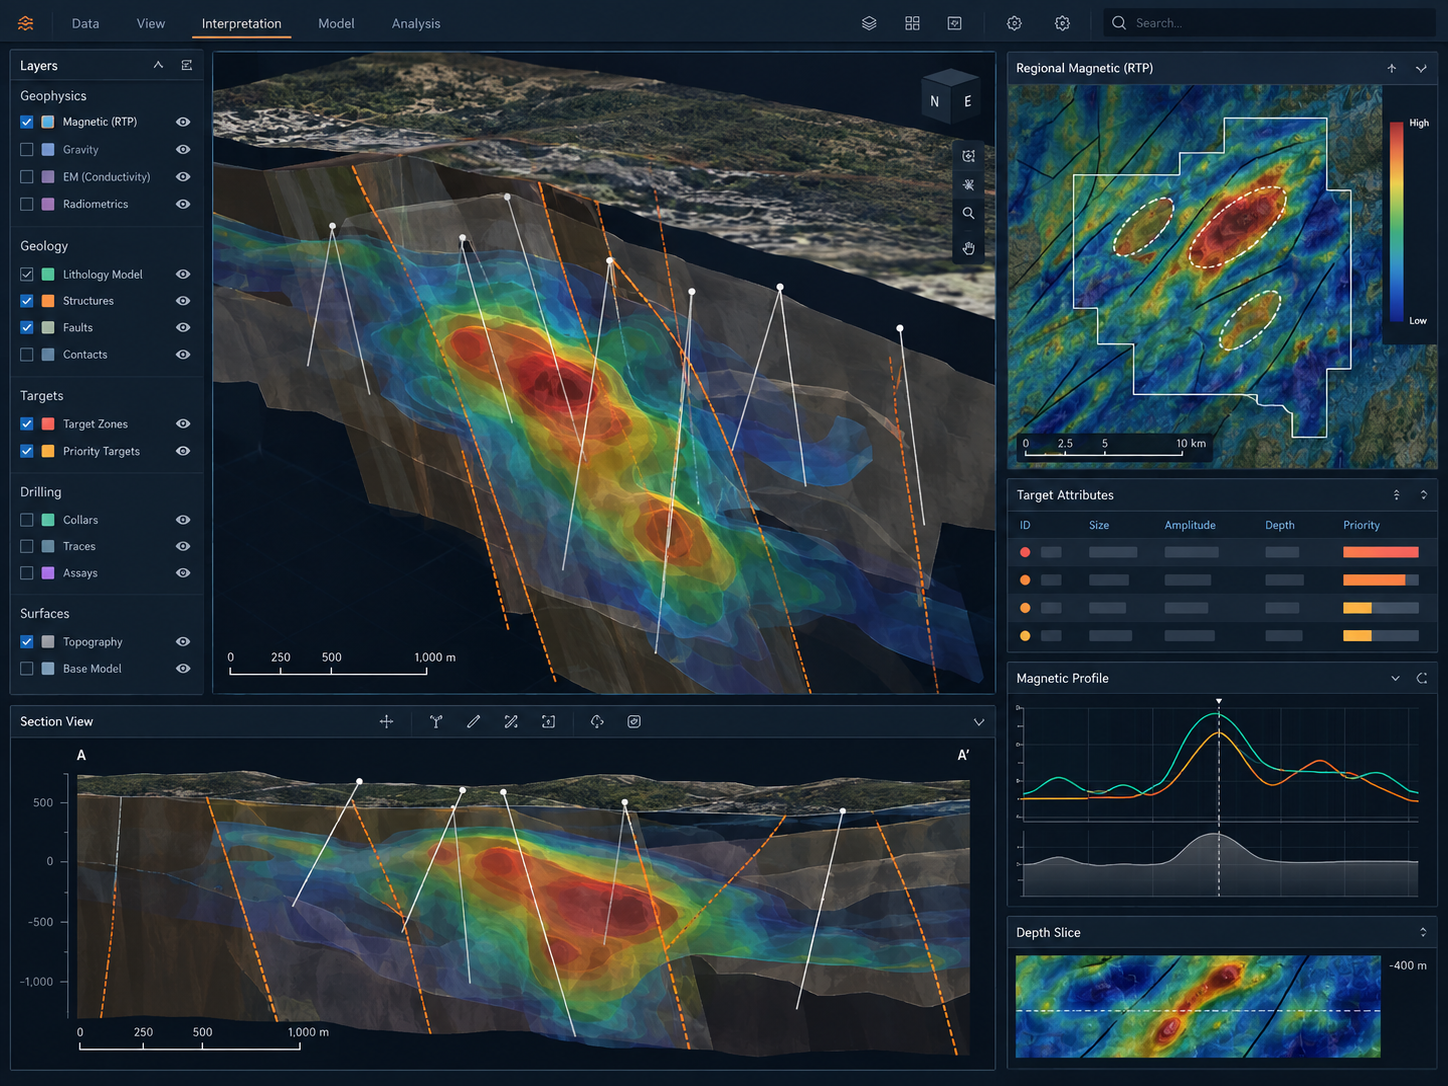This screenshot has height=1086, width=1448.
Task: Click the refresh icon in Magnetic Profile panel
Action: point(1422,678)
